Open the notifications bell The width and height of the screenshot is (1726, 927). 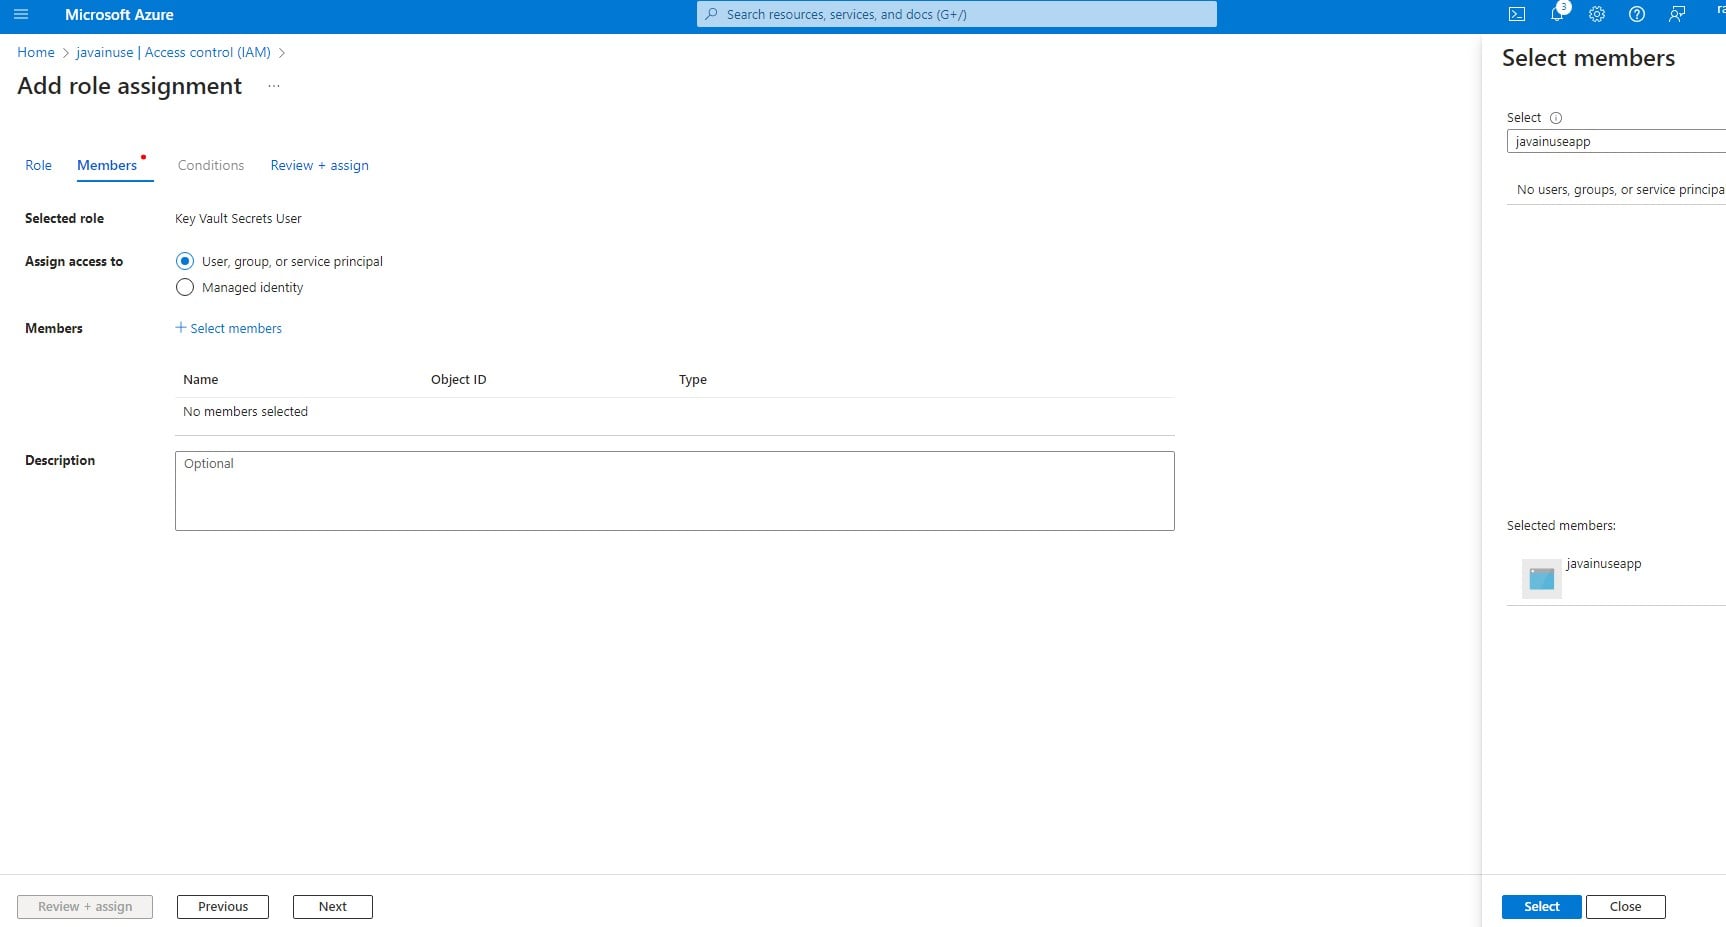(x=1557, y=14)
